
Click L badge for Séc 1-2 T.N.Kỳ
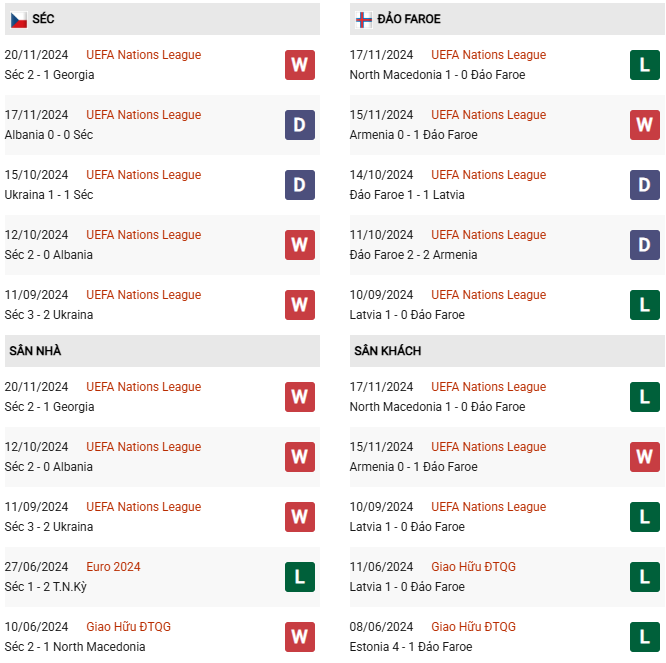pos(299,577)
